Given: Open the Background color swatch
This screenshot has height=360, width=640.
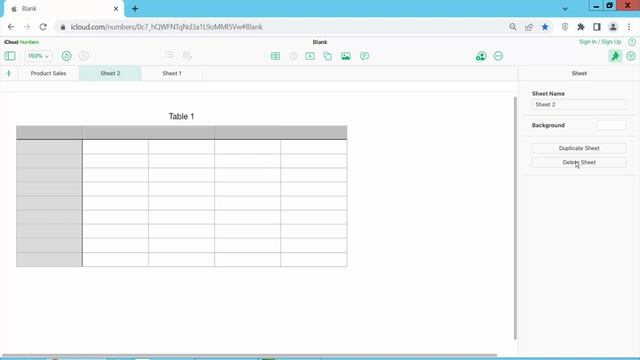Looking at the screenshot, I should [x=611, y=125].
